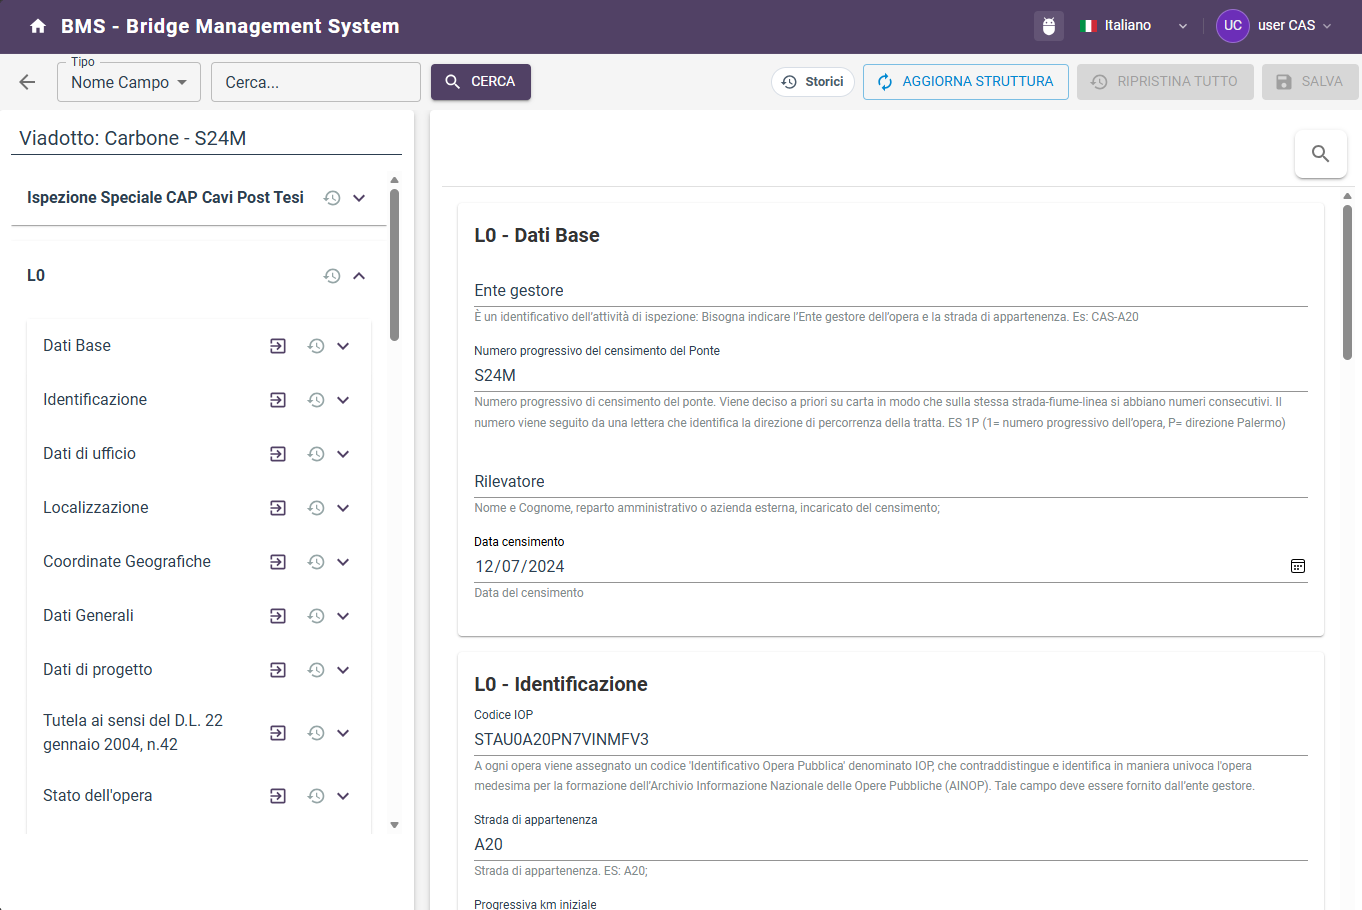Viewport: 1362px width, 910px height.
Task: Open Tipo Nome Campo dropdown
Action: [129, 82]
